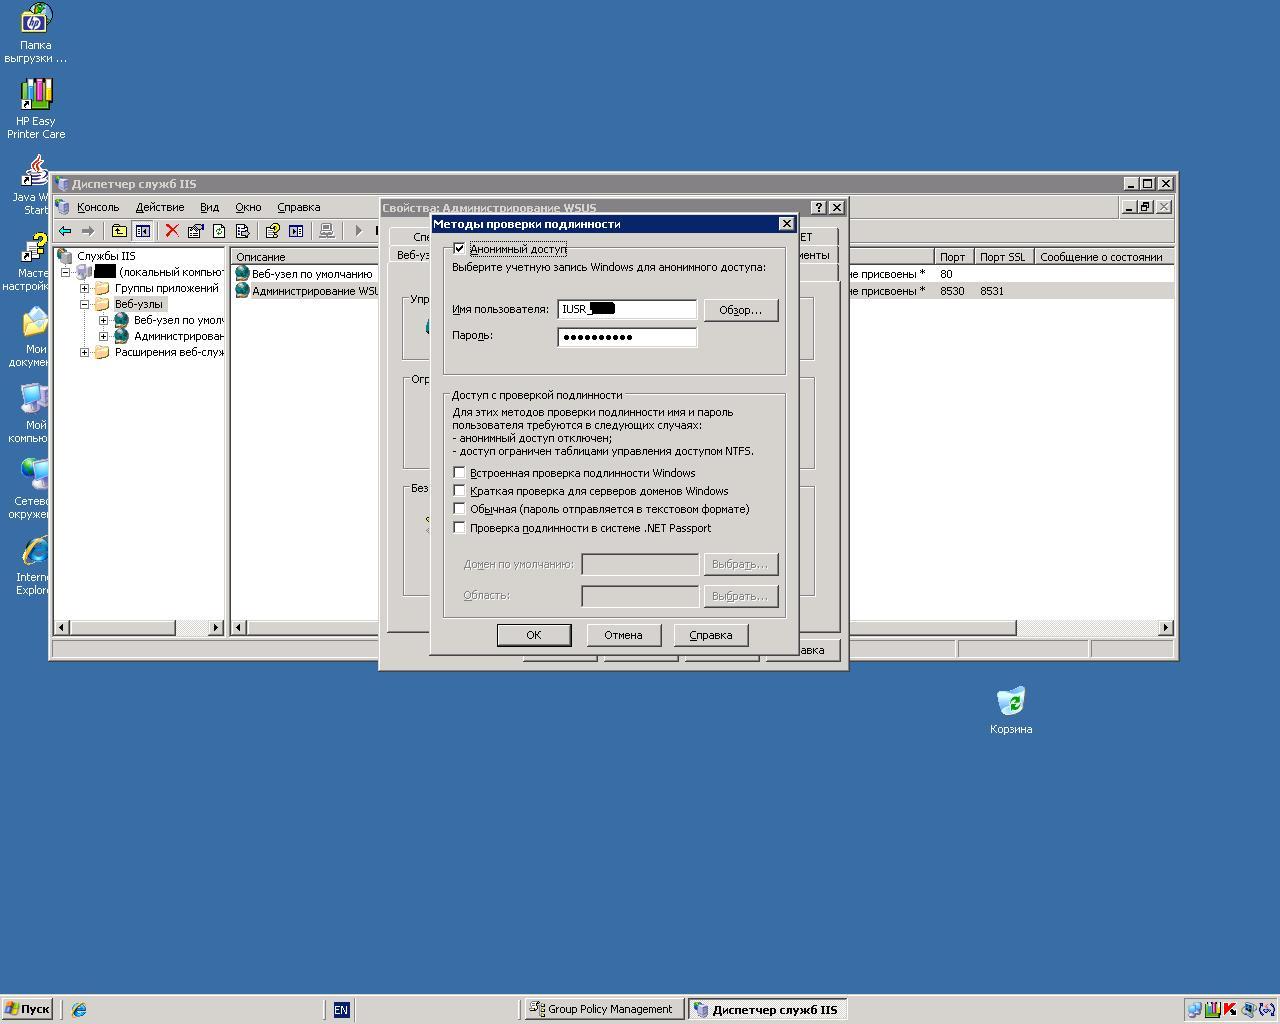Toggle the show/hide console tree icon

(142, 231)
